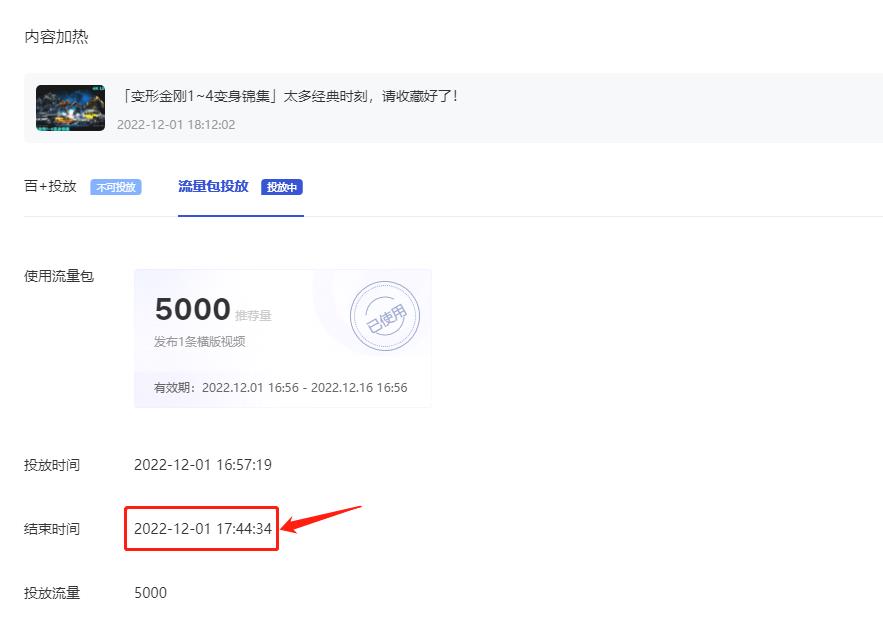This screenshot has width=883, height=629.
Task: Click the 已使用 stamp icon
Action: 384,317
